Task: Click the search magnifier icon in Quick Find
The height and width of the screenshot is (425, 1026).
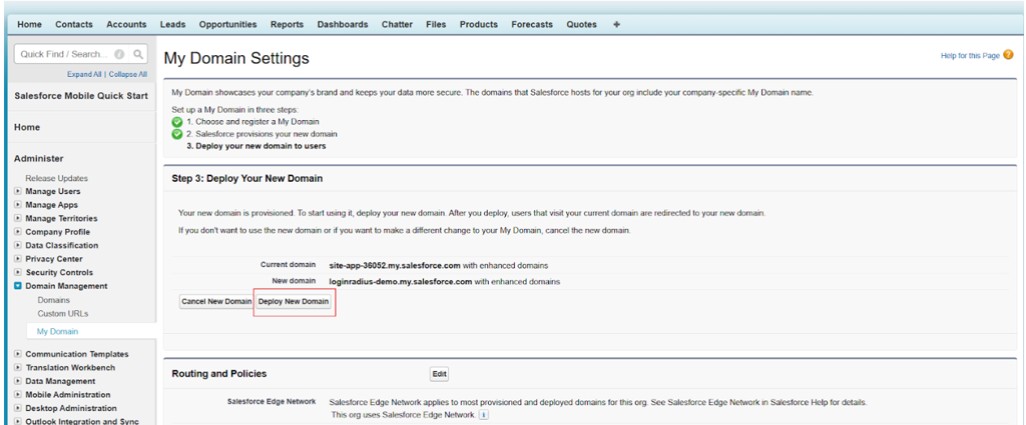Action: coord(138,54)
